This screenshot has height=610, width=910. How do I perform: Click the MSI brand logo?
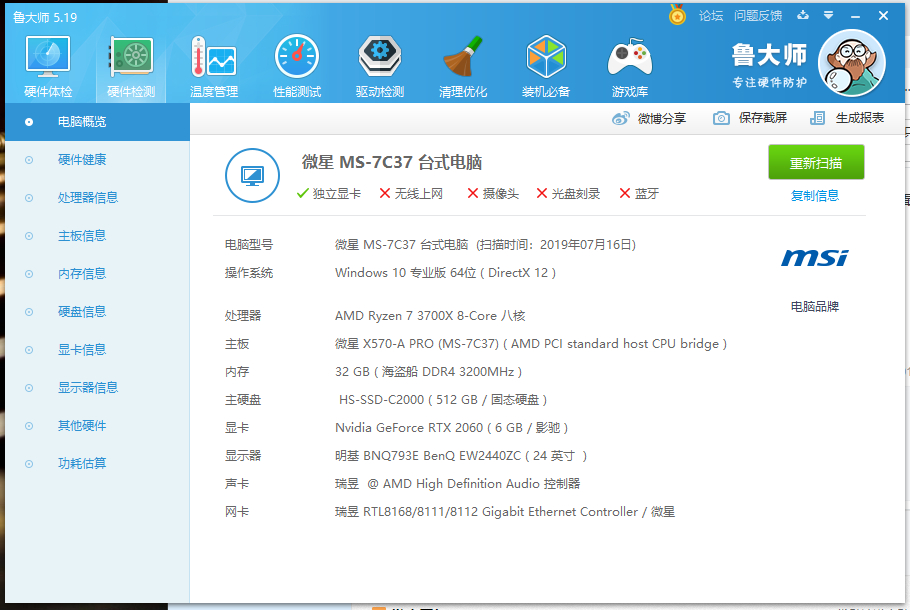tap(815, 258)
